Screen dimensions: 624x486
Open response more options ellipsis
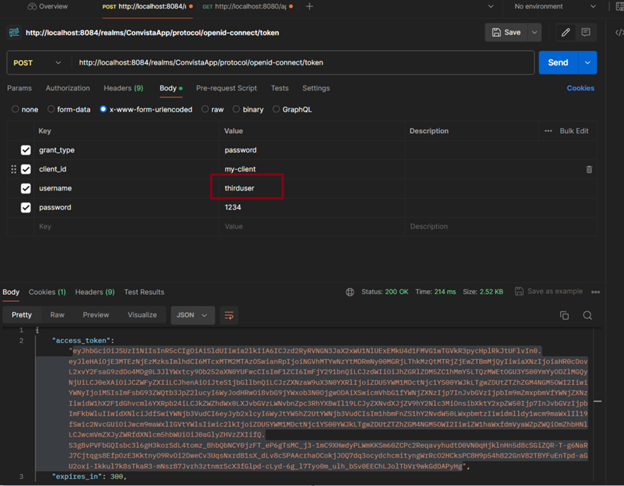coord(595,292)
